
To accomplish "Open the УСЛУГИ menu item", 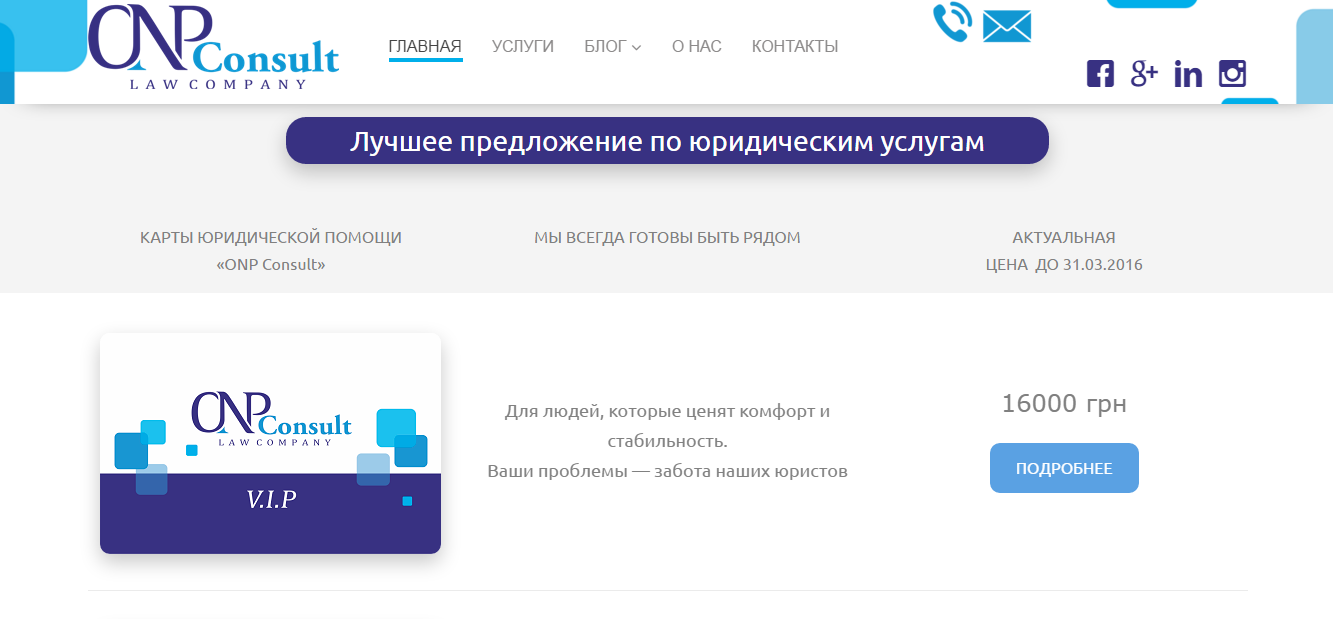I will [522, 45].
